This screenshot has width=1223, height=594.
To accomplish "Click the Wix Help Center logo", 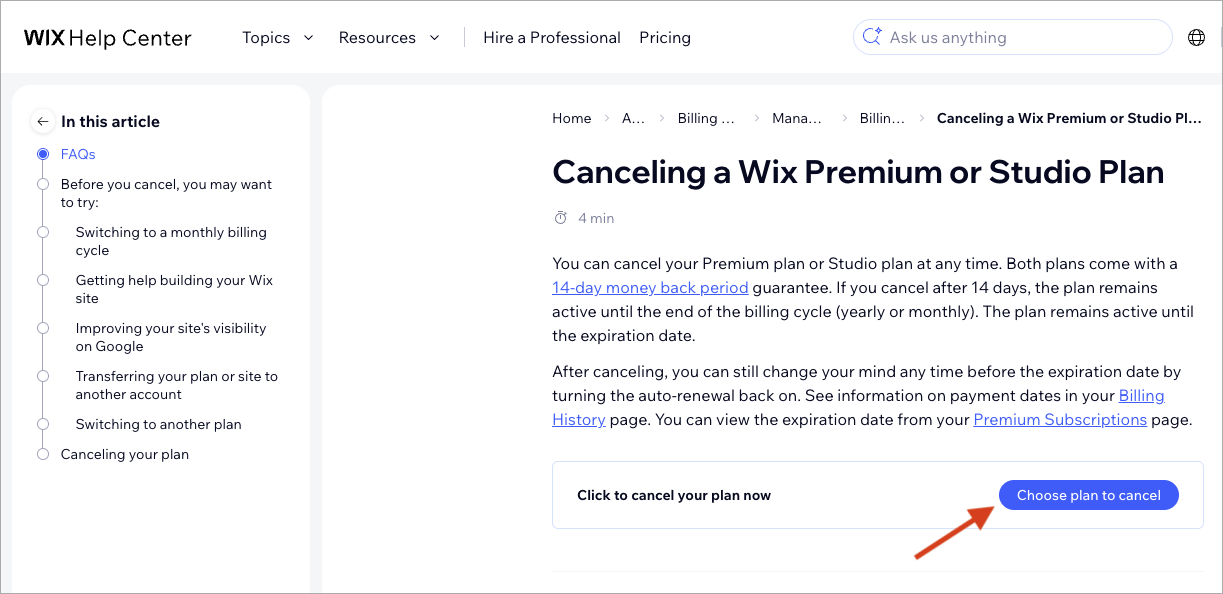I will (x=107, y=37).
